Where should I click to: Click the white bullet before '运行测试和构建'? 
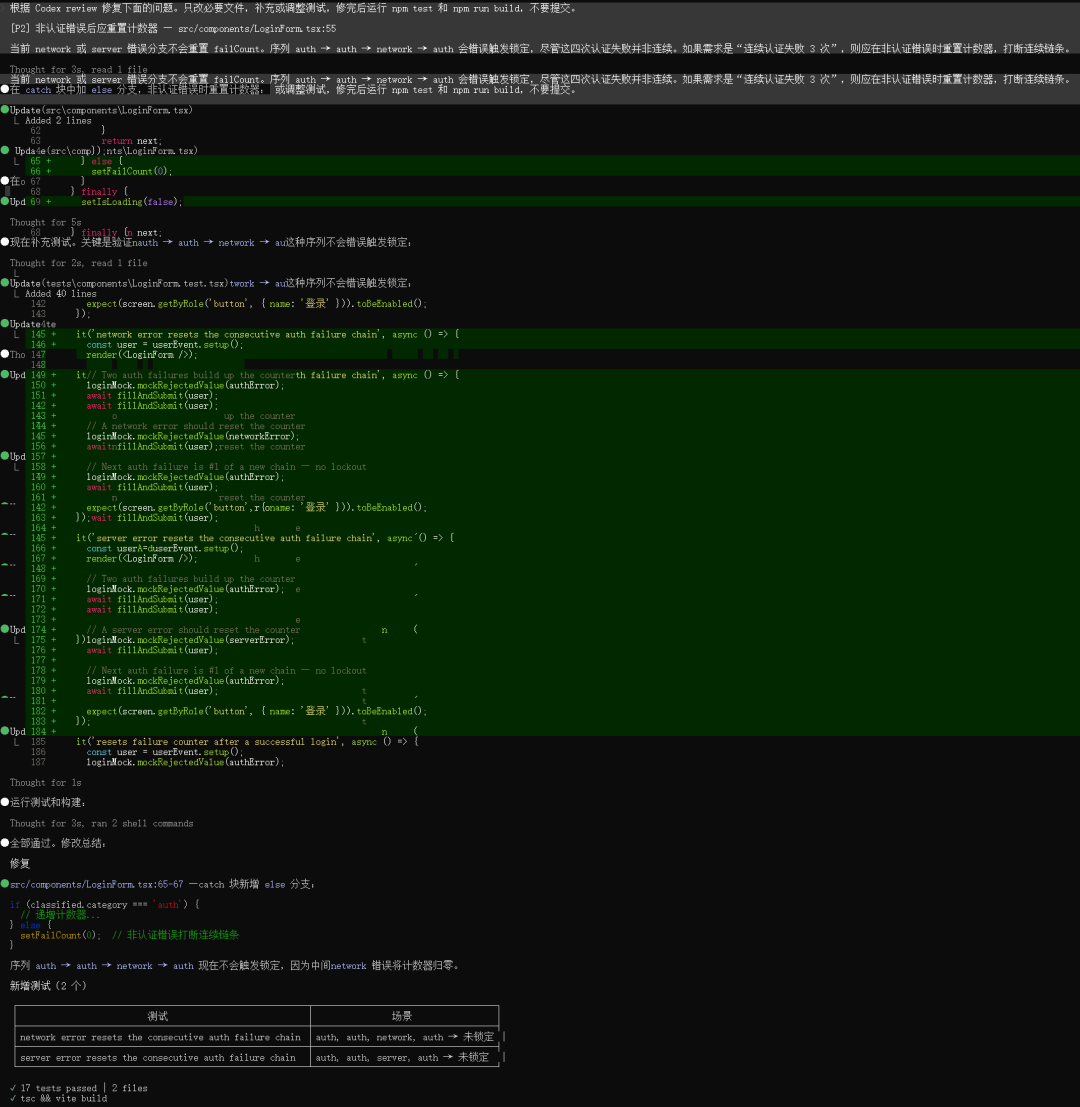[x=5, y=802]
